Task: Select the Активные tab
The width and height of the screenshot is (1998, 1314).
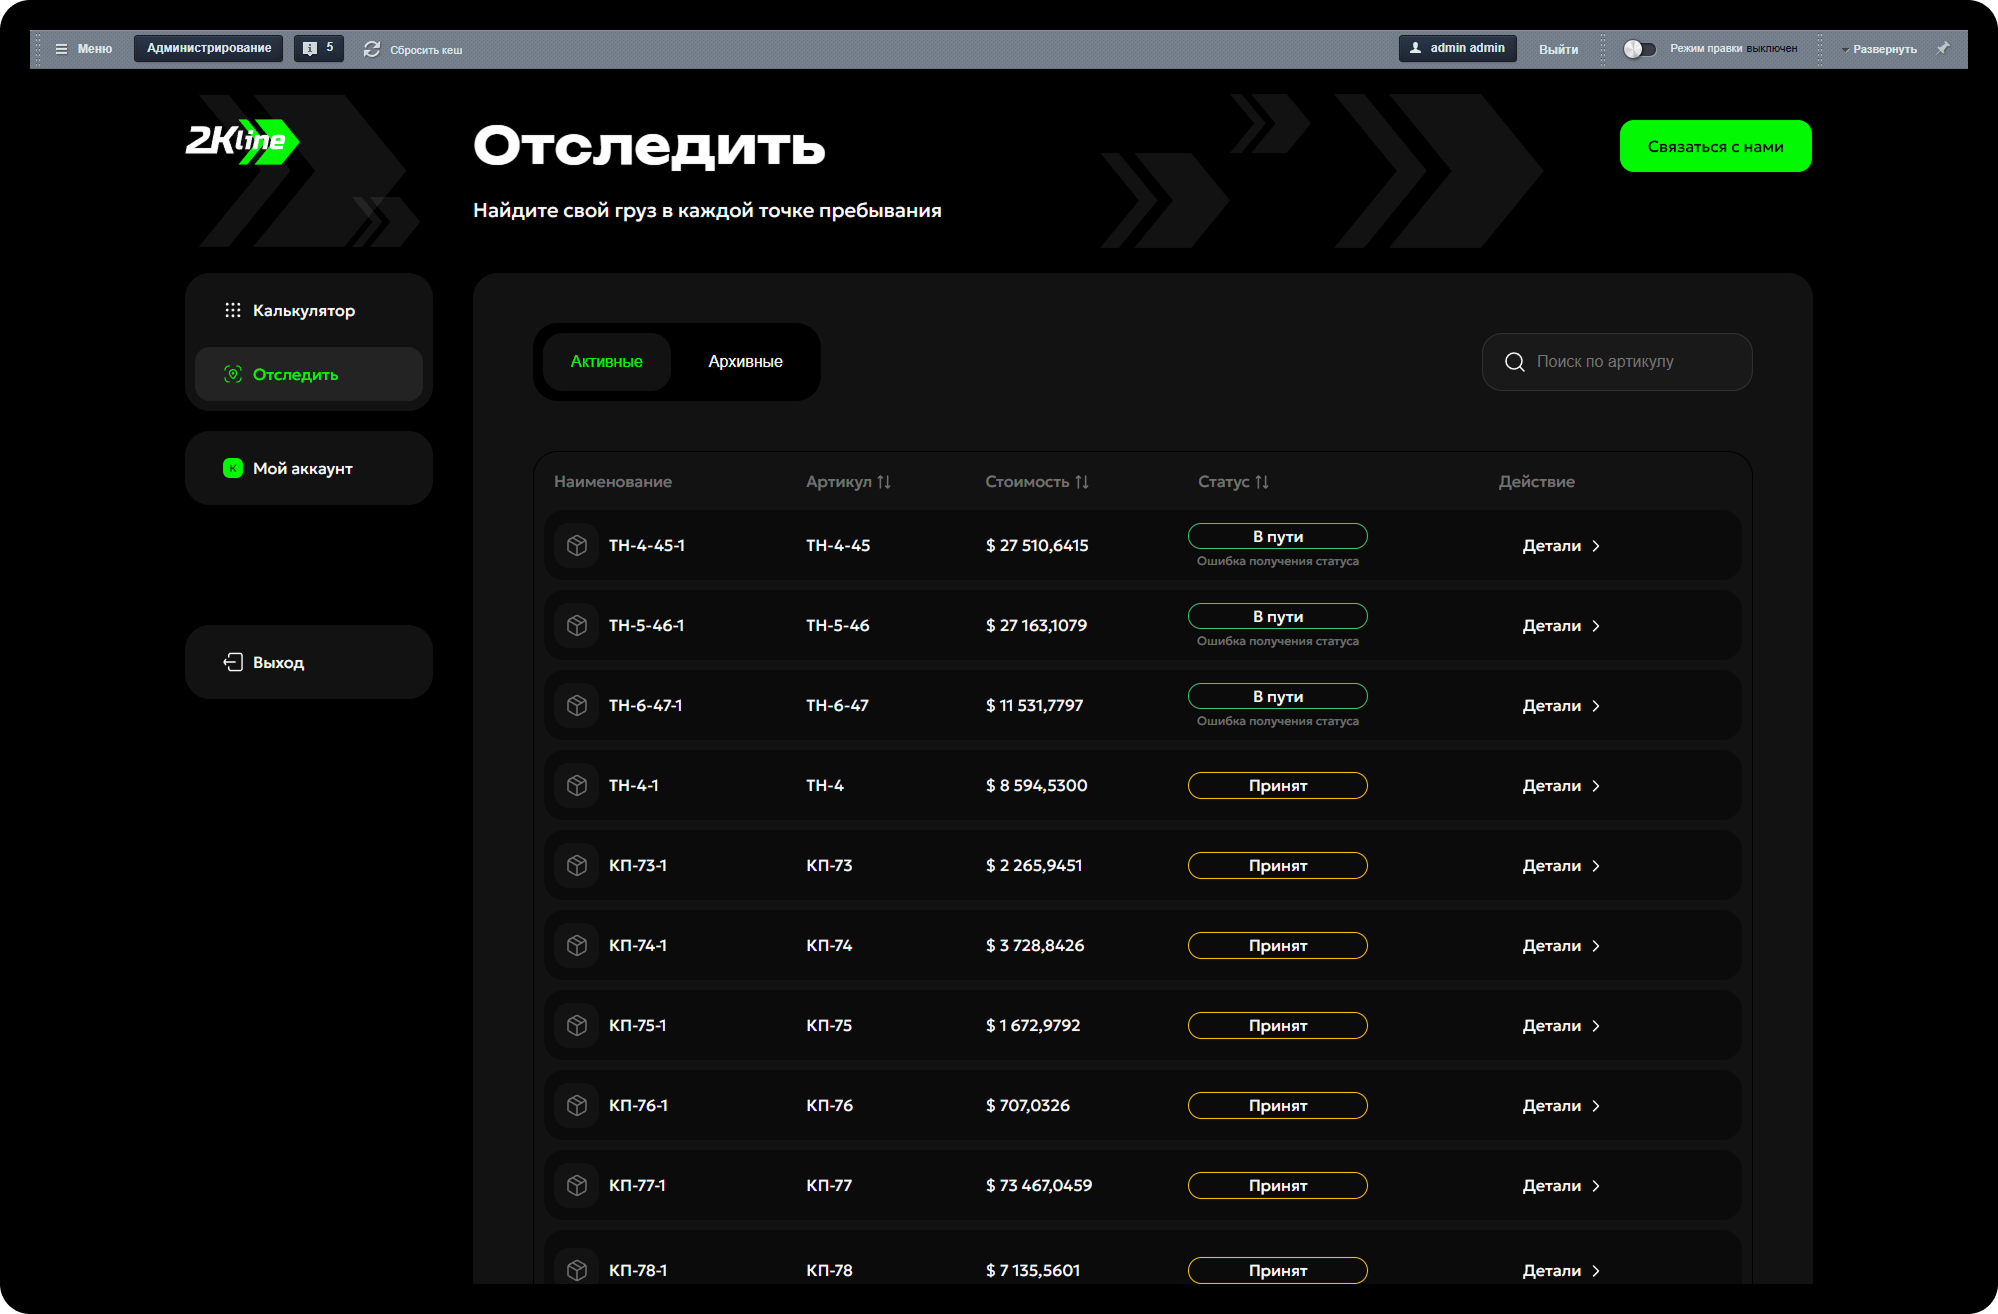Action: [606, 362]
